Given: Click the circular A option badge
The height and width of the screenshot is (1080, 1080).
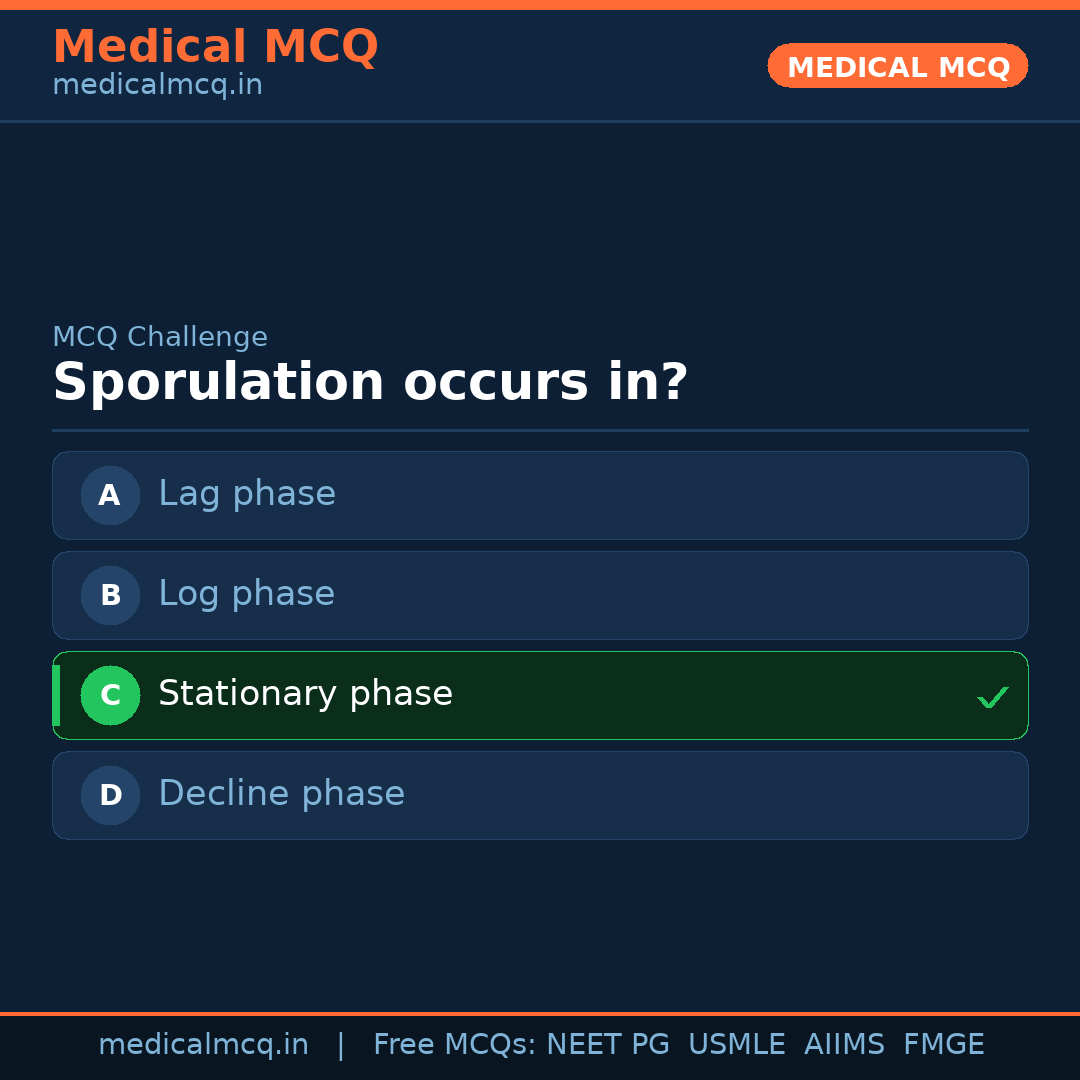Looking at the screenshot, I should tap(110, 495).
